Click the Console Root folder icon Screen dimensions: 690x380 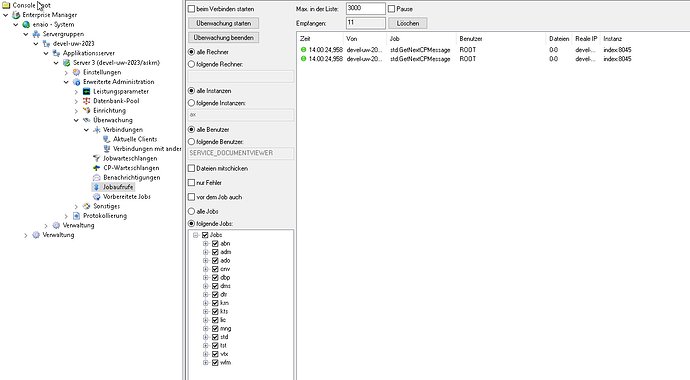point(6,5)
